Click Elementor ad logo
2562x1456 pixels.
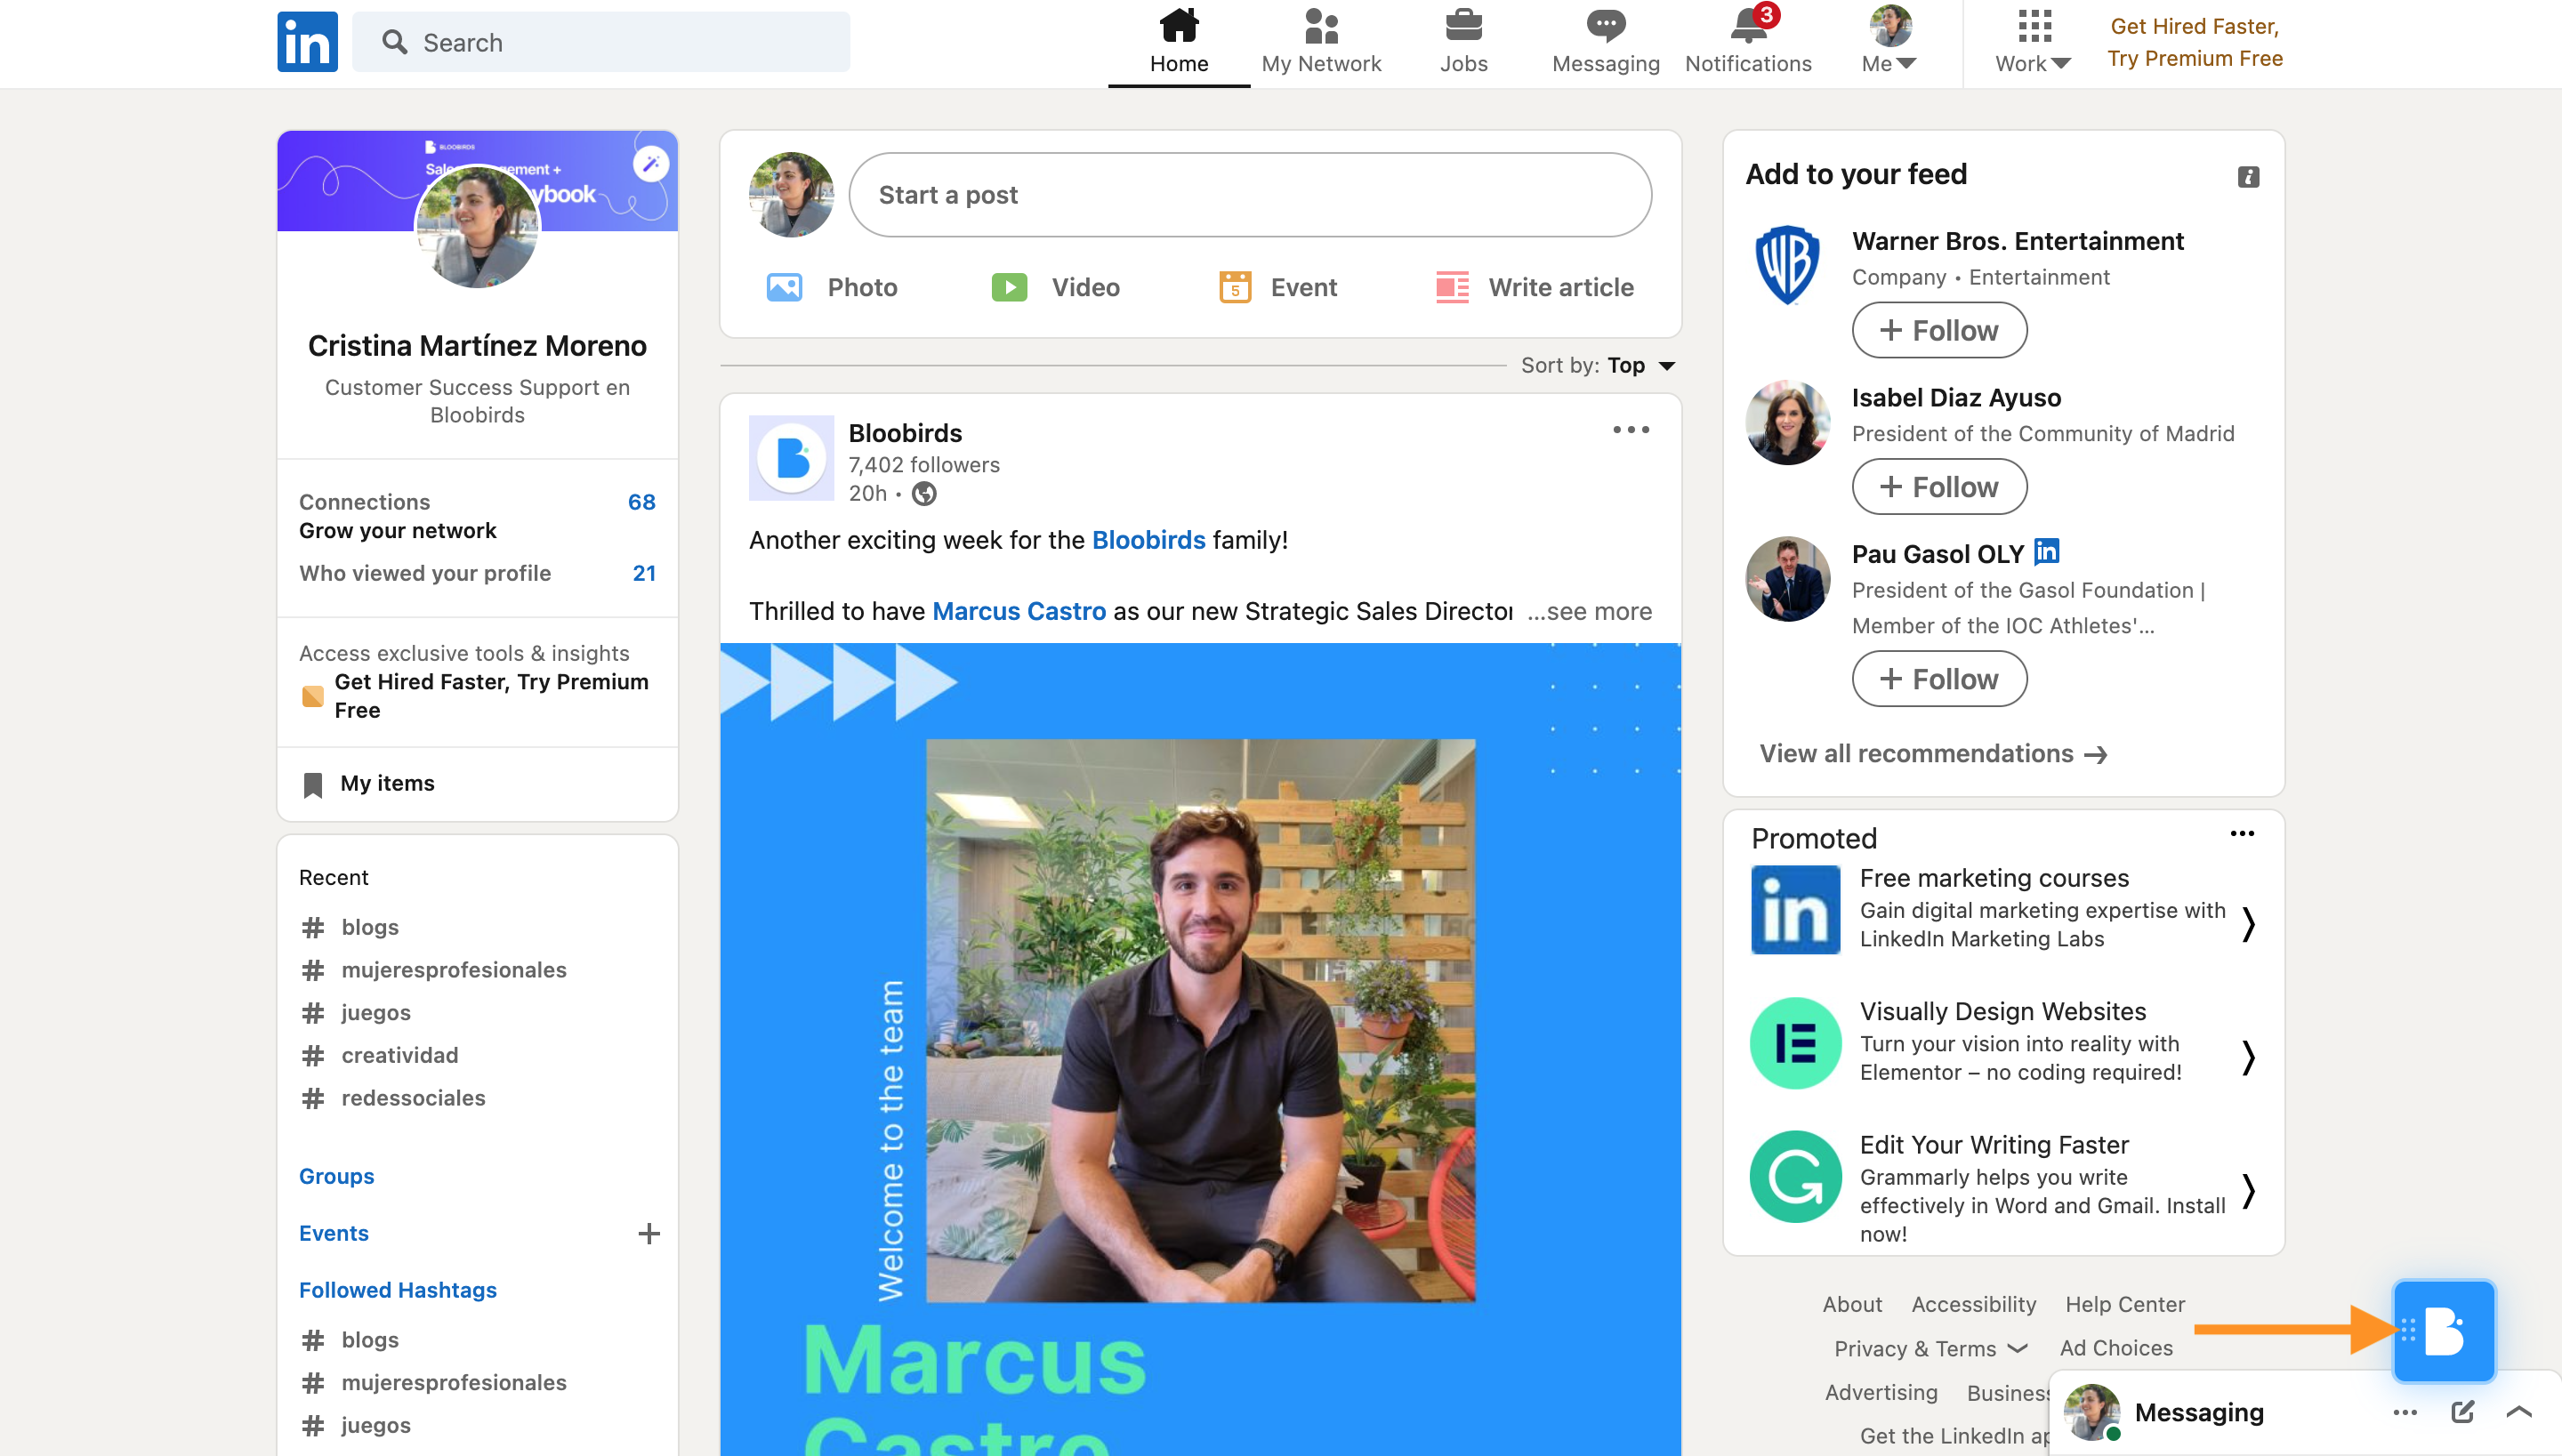pos(1795,1043)
